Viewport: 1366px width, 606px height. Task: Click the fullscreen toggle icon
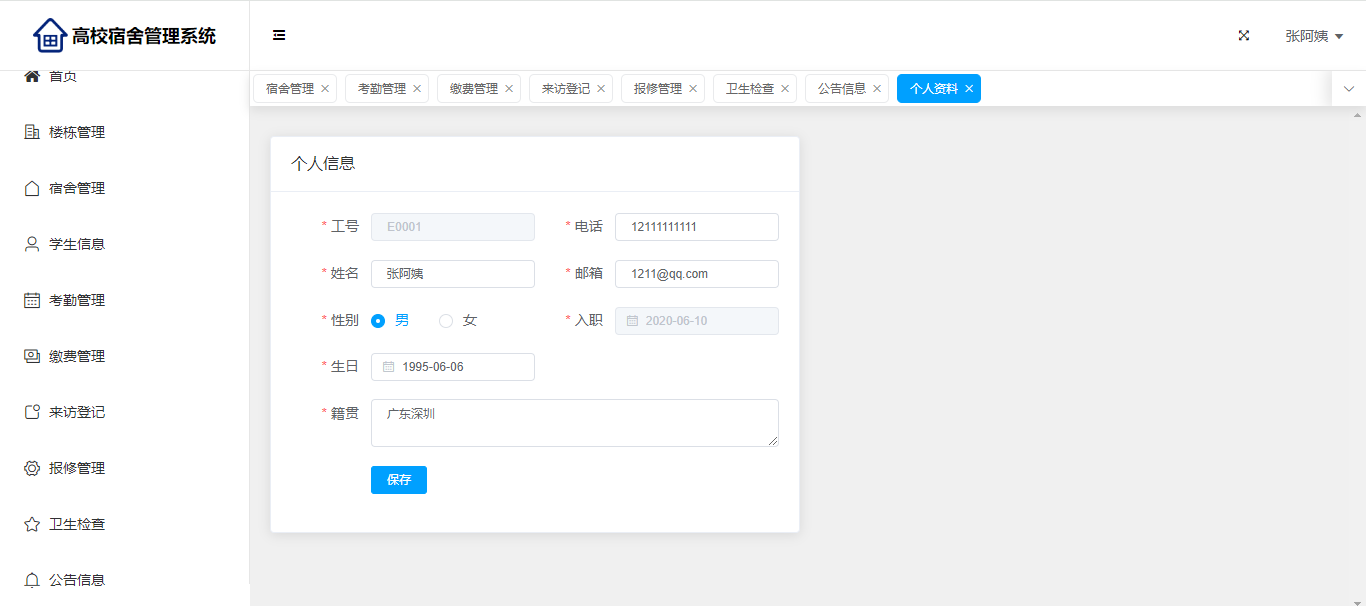click(x=1244, y=35)
